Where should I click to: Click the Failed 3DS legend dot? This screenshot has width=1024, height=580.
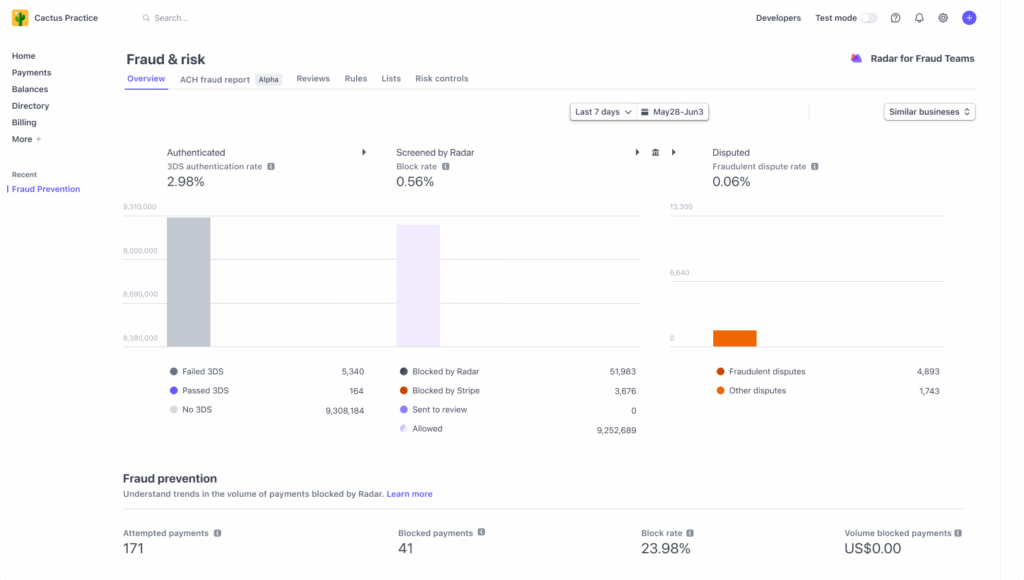174,372
